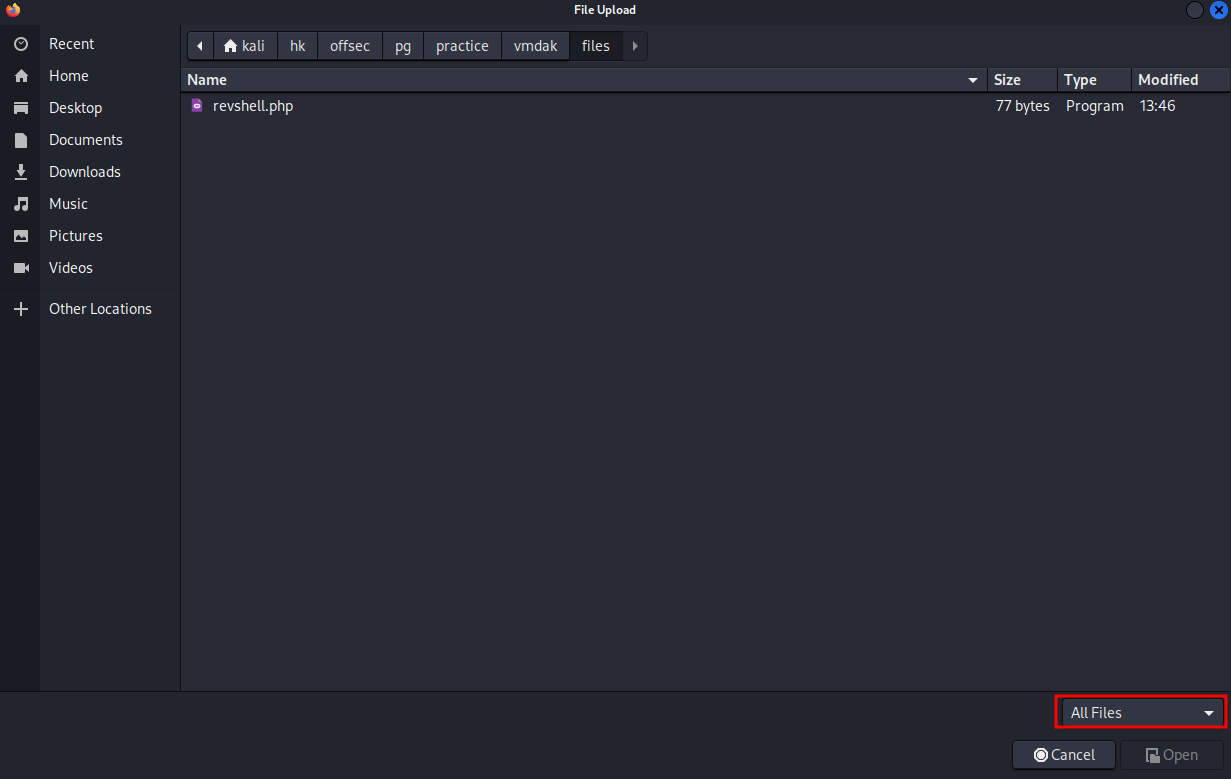
Task: Click the Music note icon
Action: (x=20, y=204)
